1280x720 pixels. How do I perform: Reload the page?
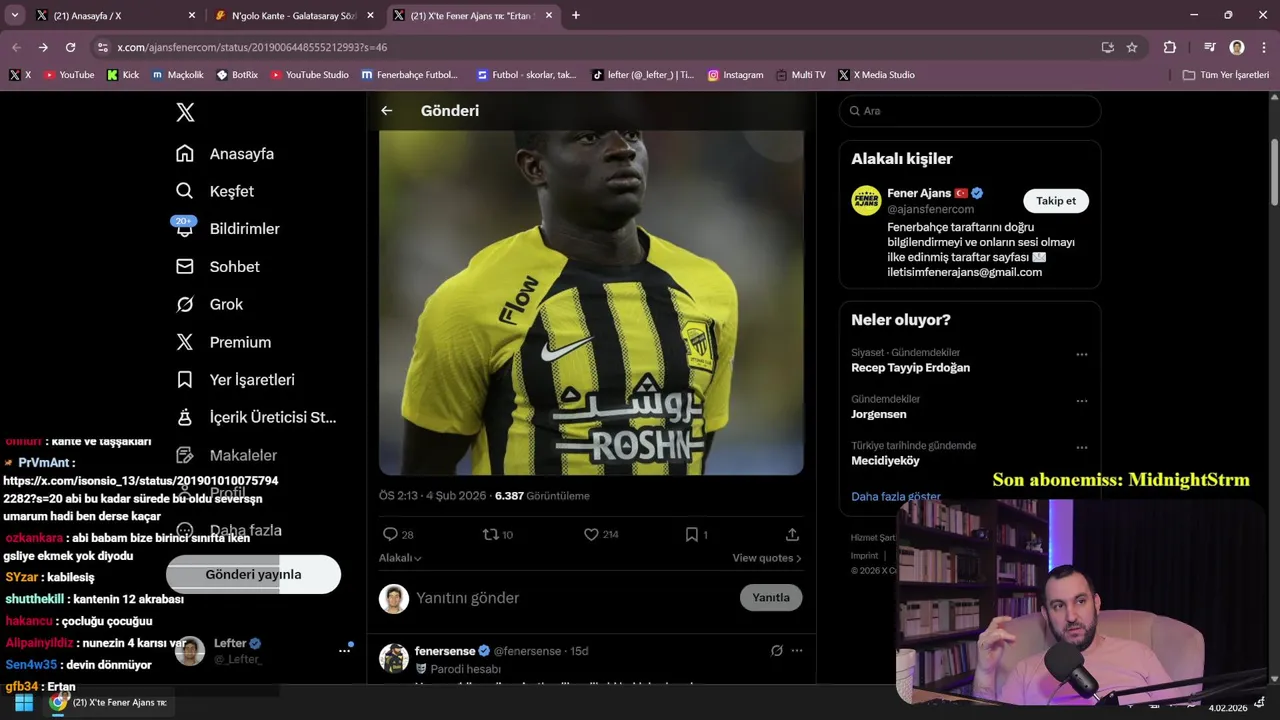click(x=70, y=47)
